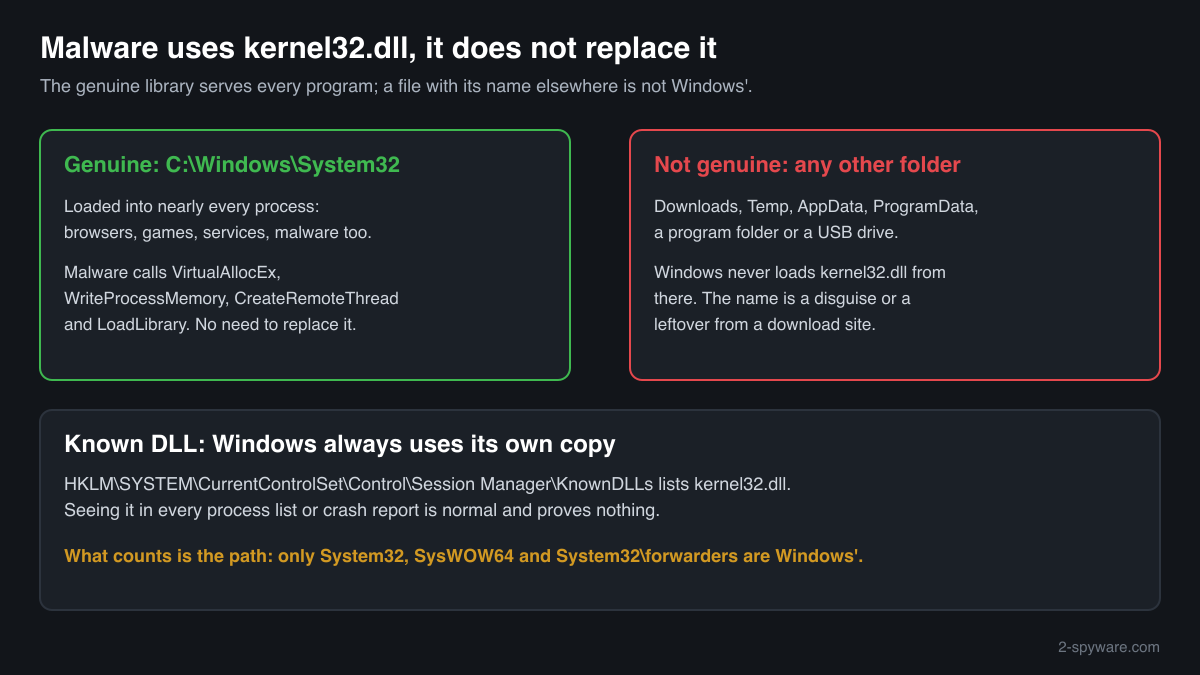Click the orange line 'What counts is the path'

pos(464,556)
